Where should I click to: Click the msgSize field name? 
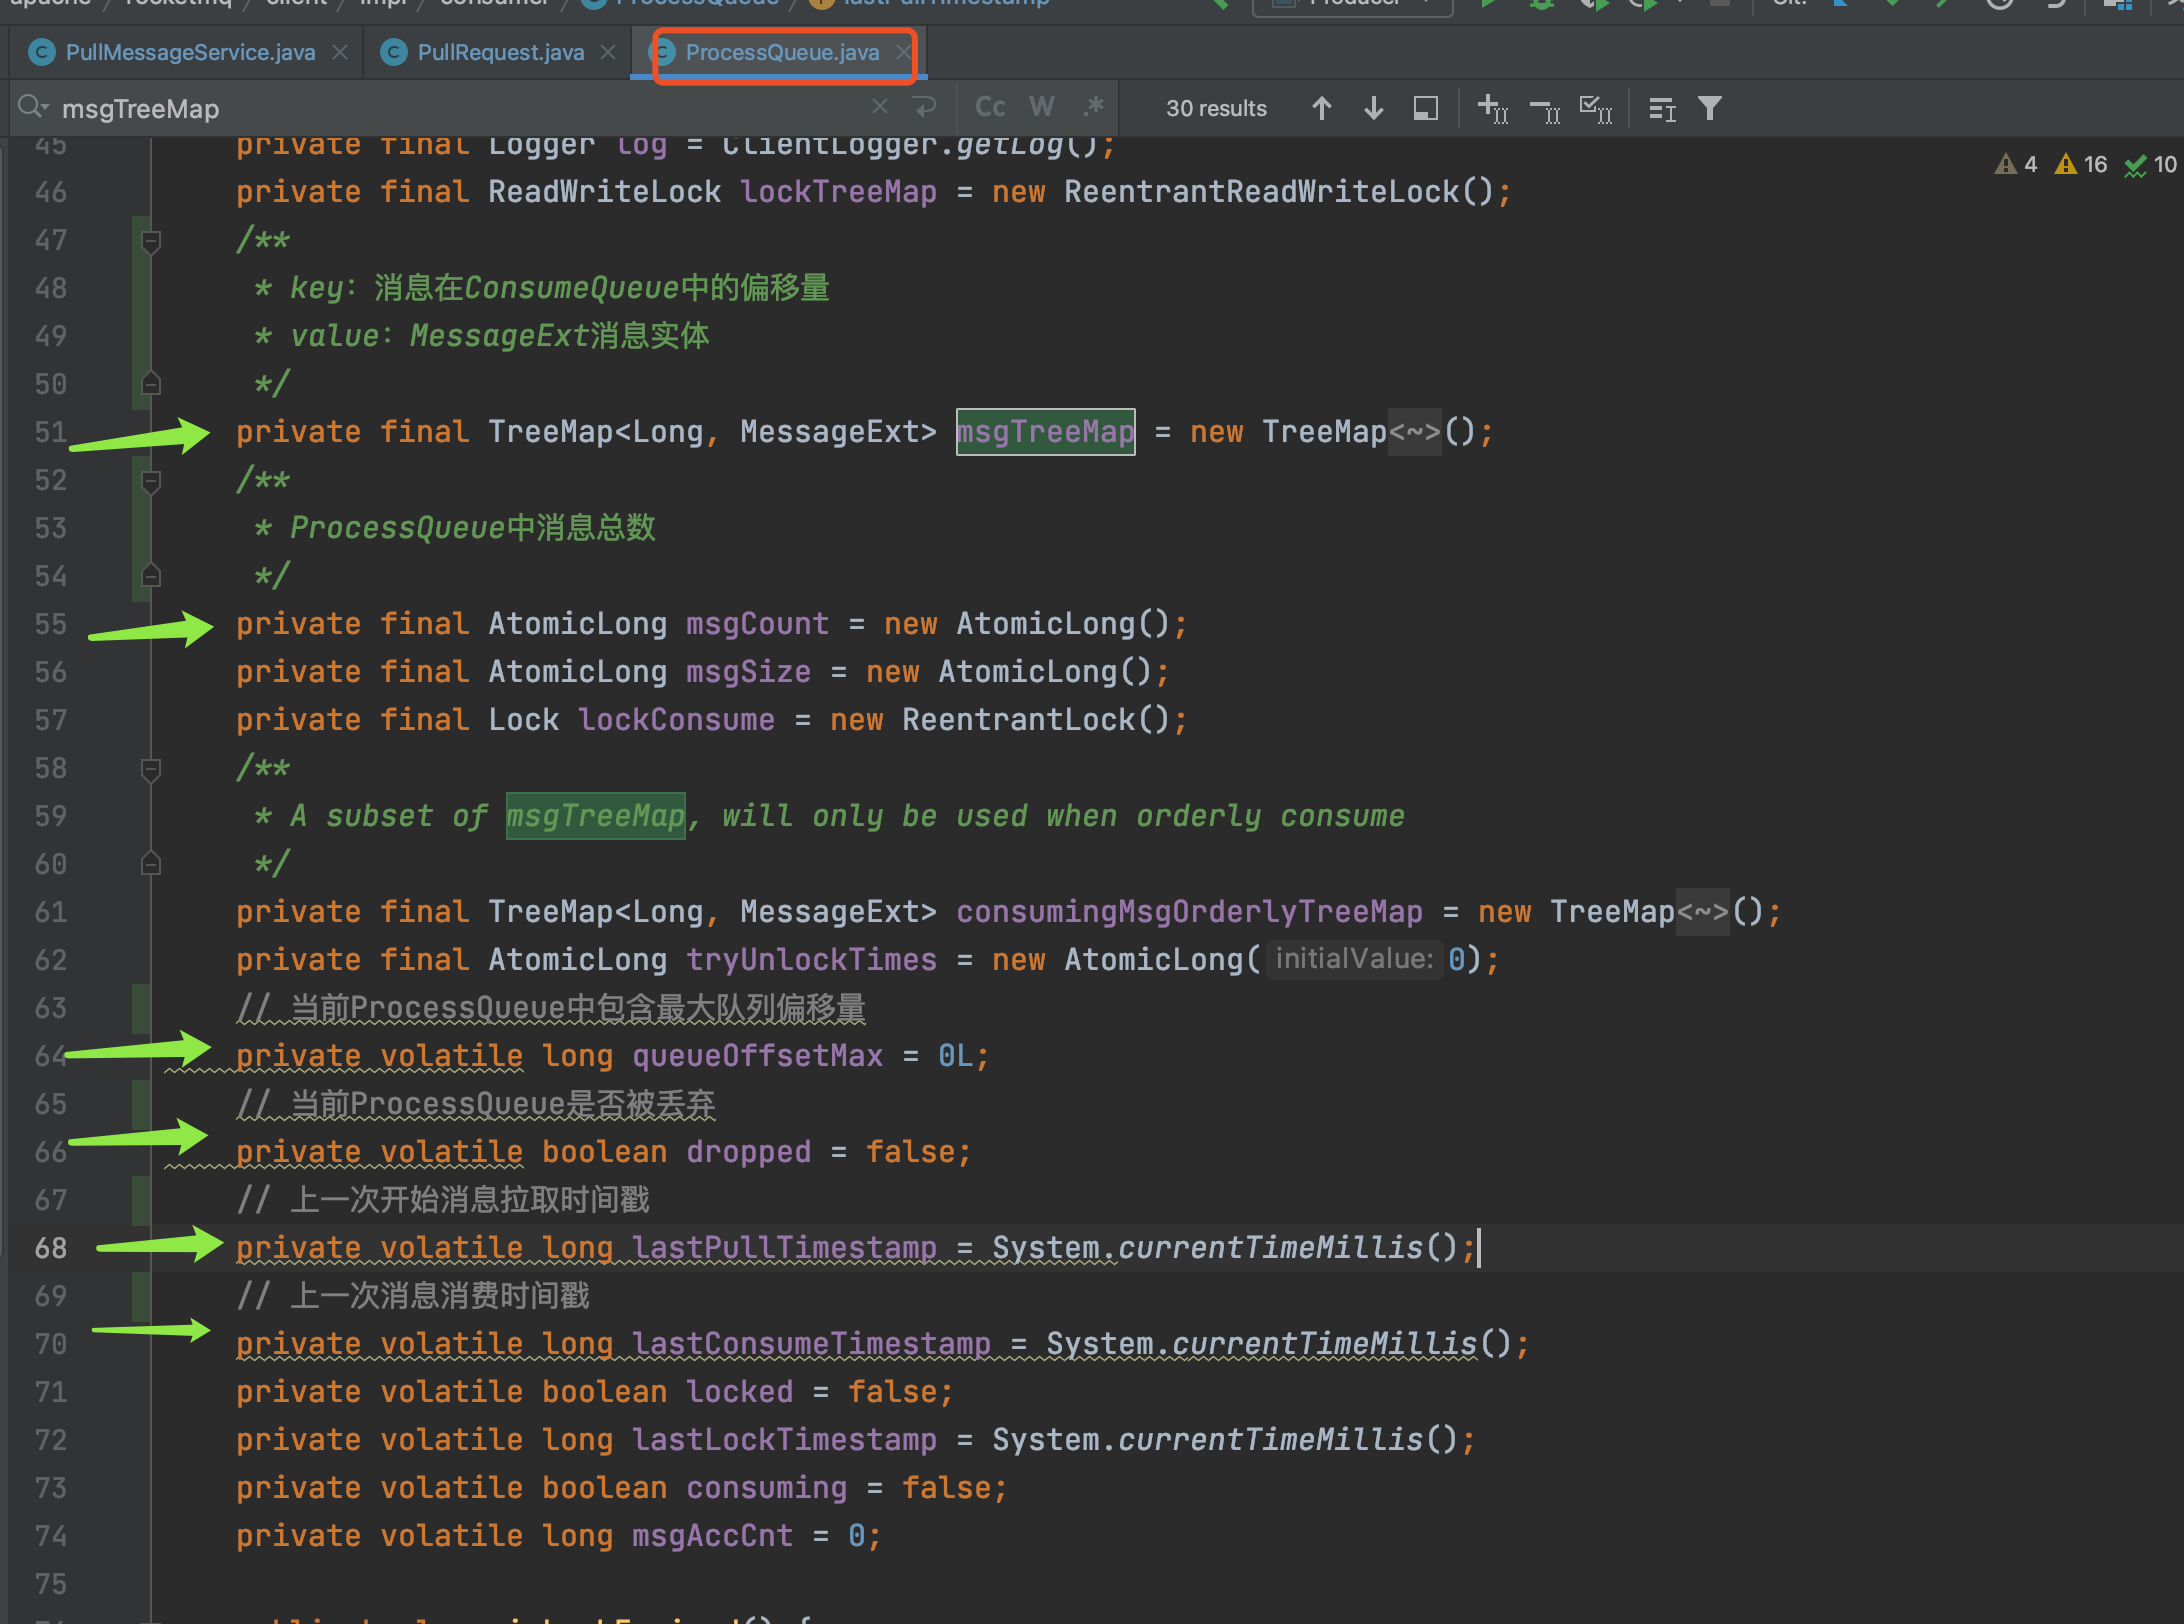(x=748, y=672)
